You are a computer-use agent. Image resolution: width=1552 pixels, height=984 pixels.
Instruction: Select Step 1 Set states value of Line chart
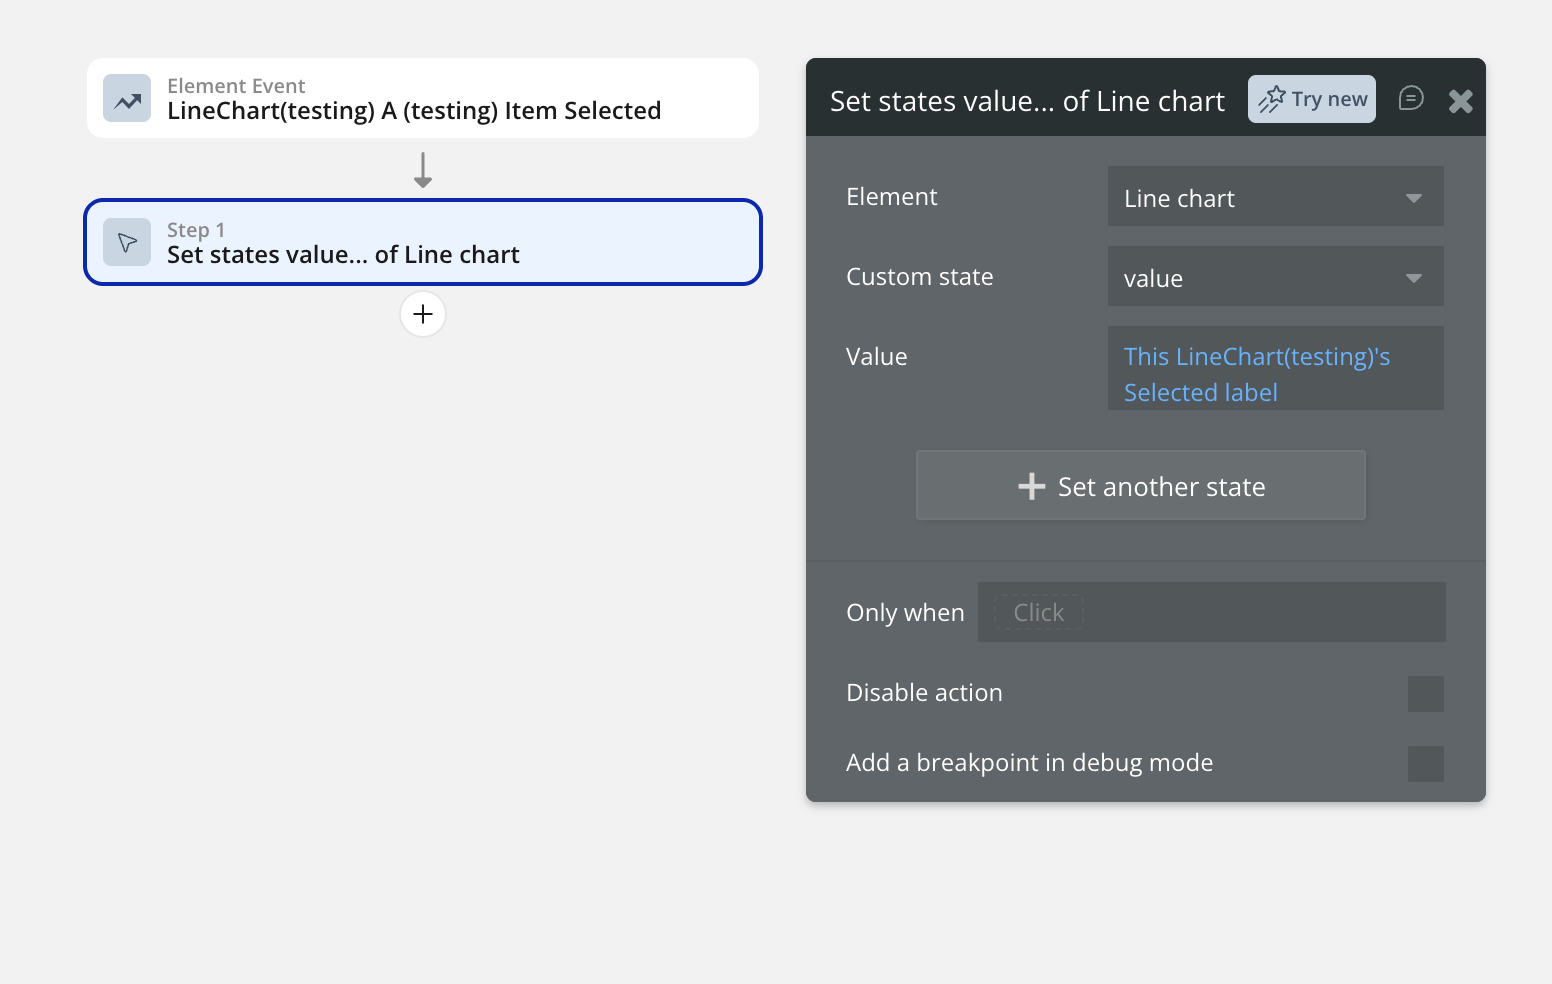(423, 242)
